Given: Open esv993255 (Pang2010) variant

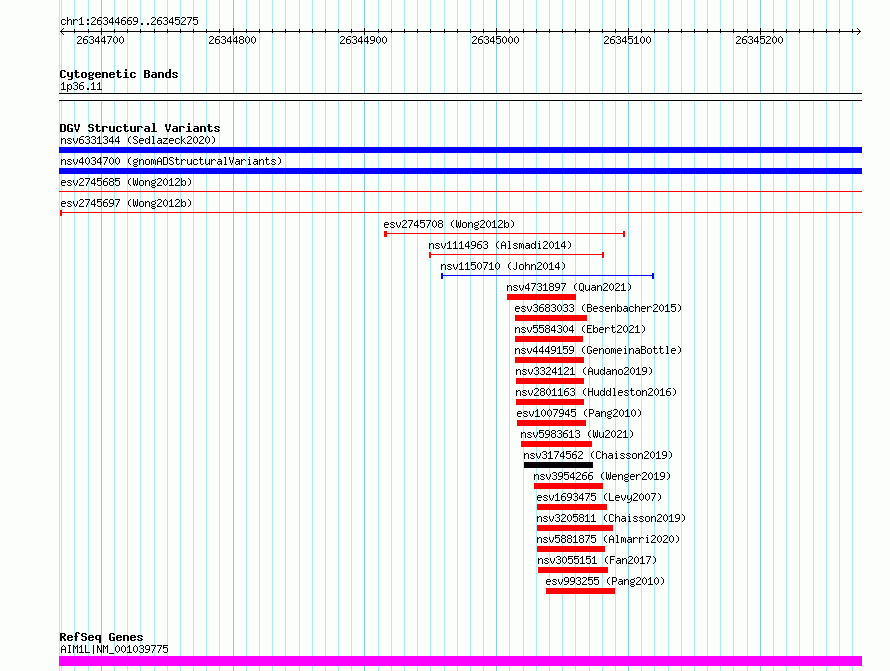Looking at the screenshot, I should (605, 581).
